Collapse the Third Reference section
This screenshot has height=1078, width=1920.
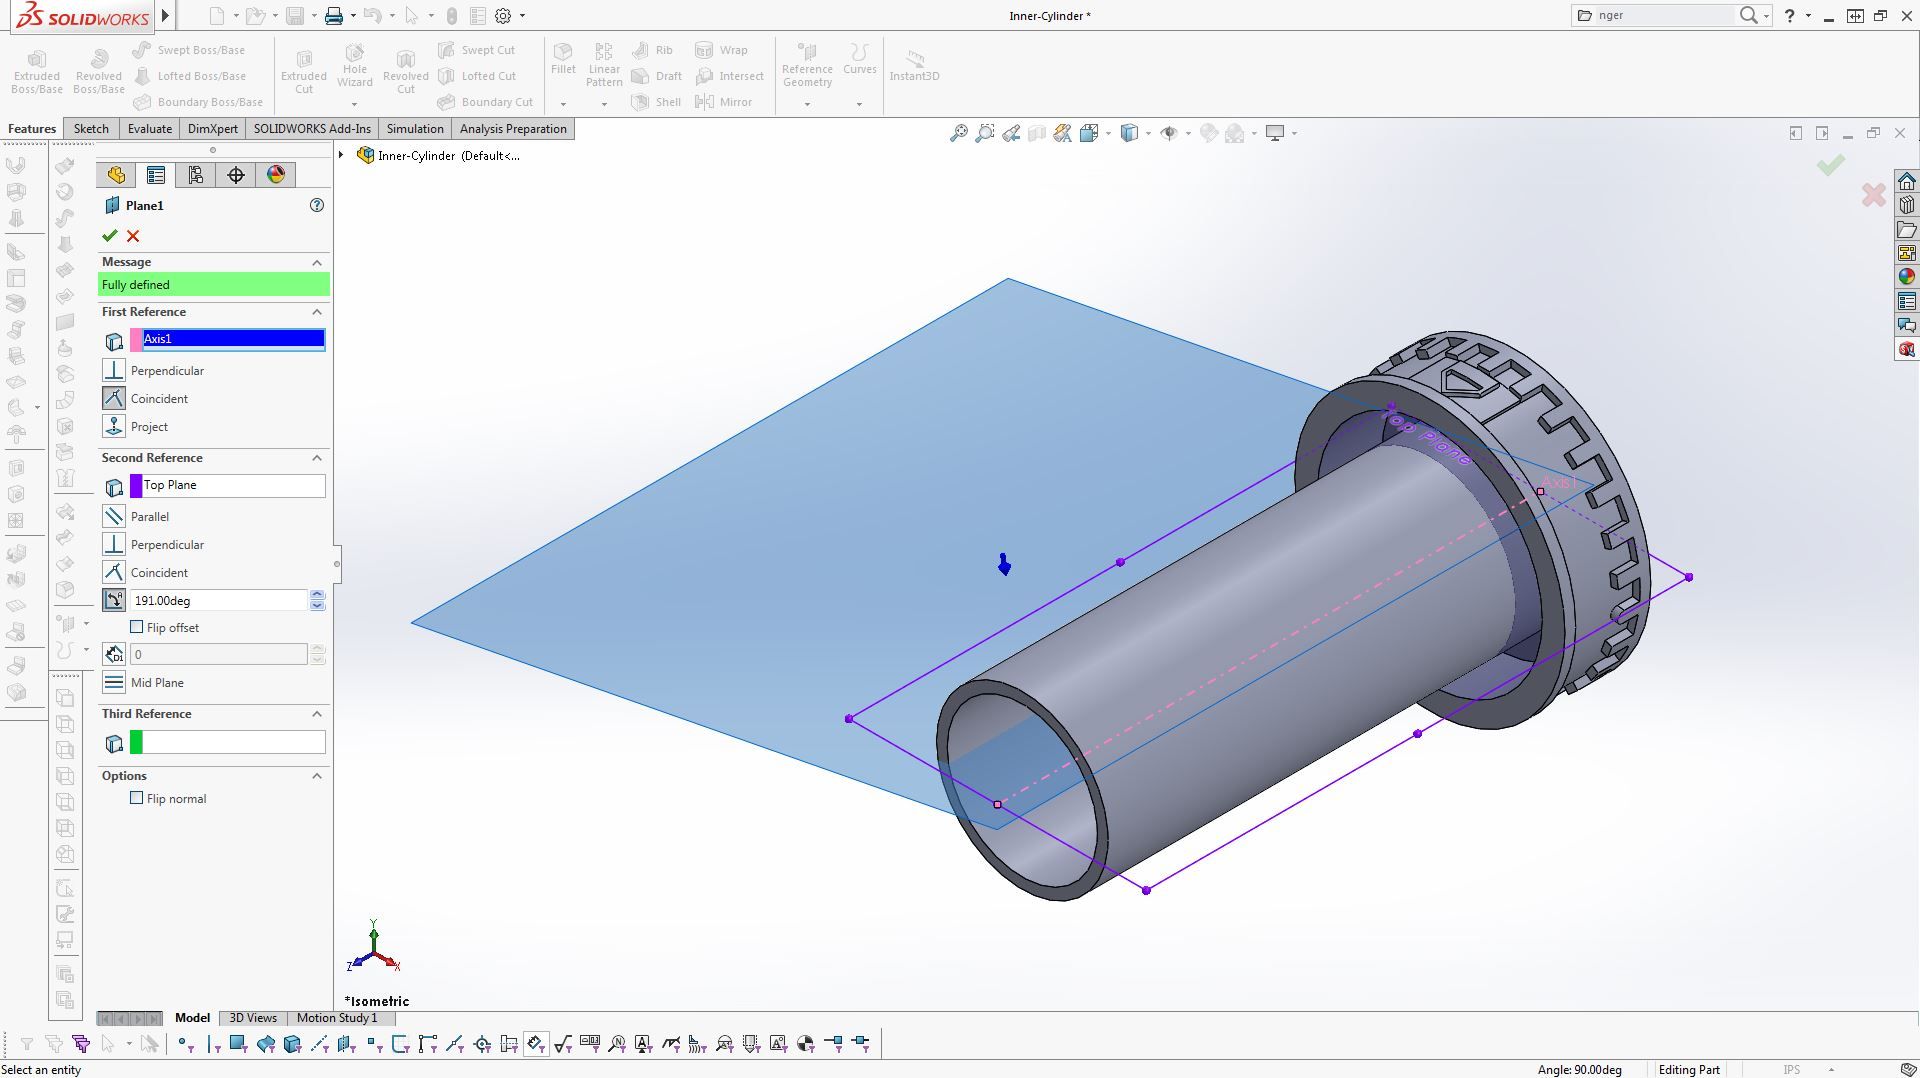point(317,714)
